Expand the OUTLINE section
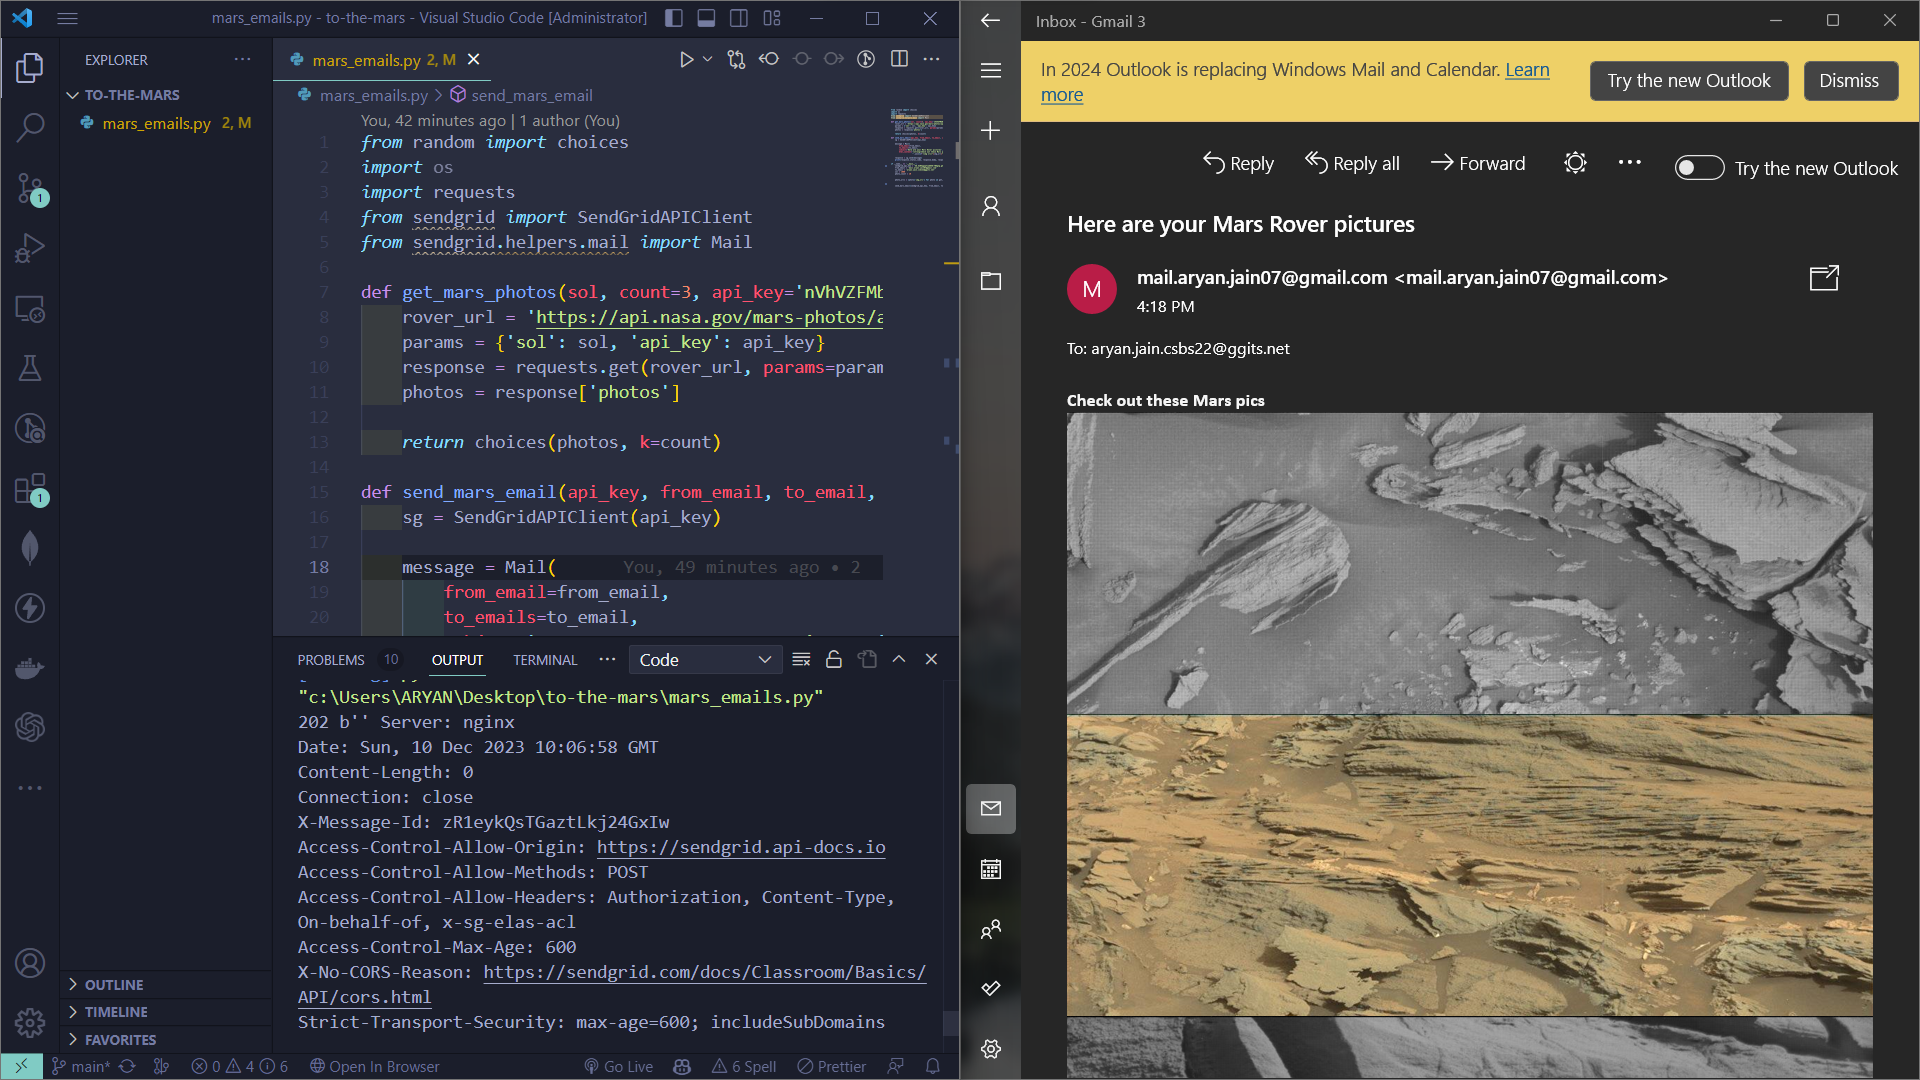This screenshot has width=1920, height=1080. click(113, 985)
